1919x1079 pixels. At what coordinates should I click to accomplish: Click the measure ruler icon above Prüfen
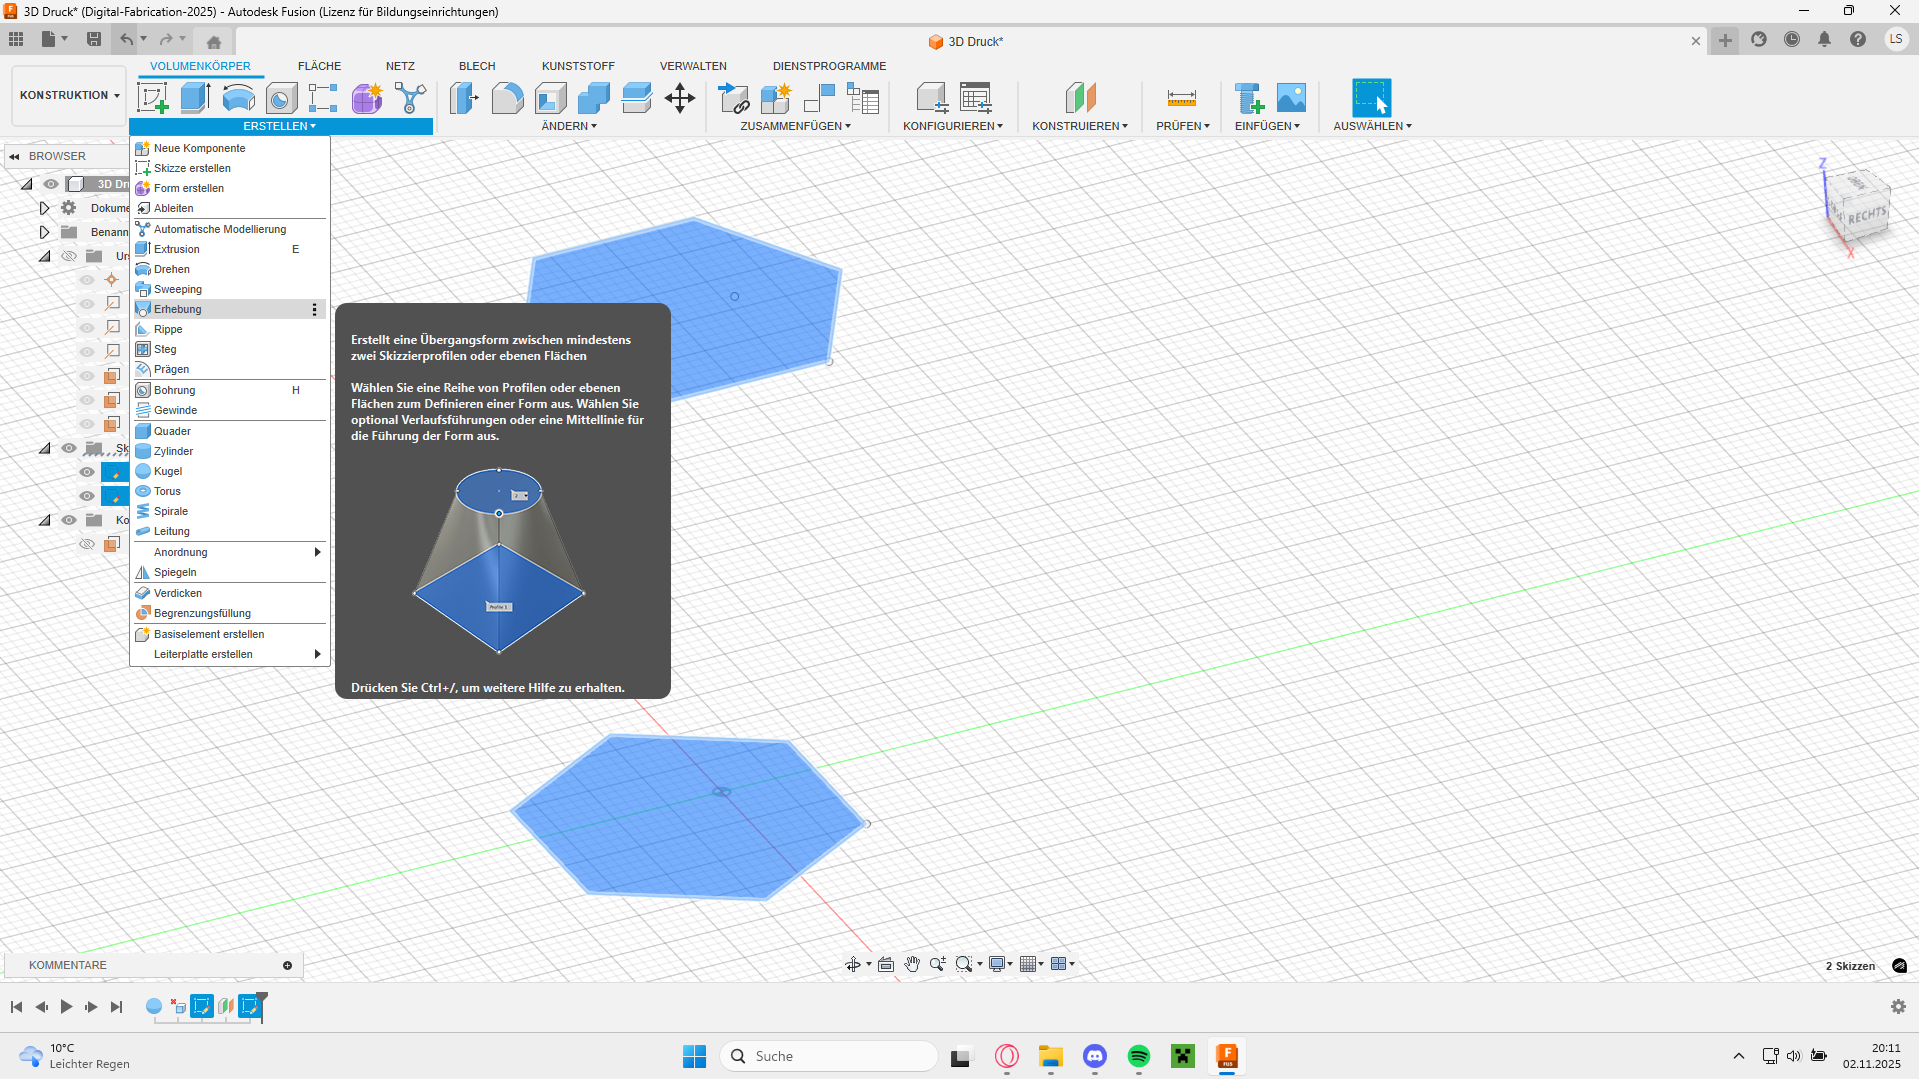1181,98
